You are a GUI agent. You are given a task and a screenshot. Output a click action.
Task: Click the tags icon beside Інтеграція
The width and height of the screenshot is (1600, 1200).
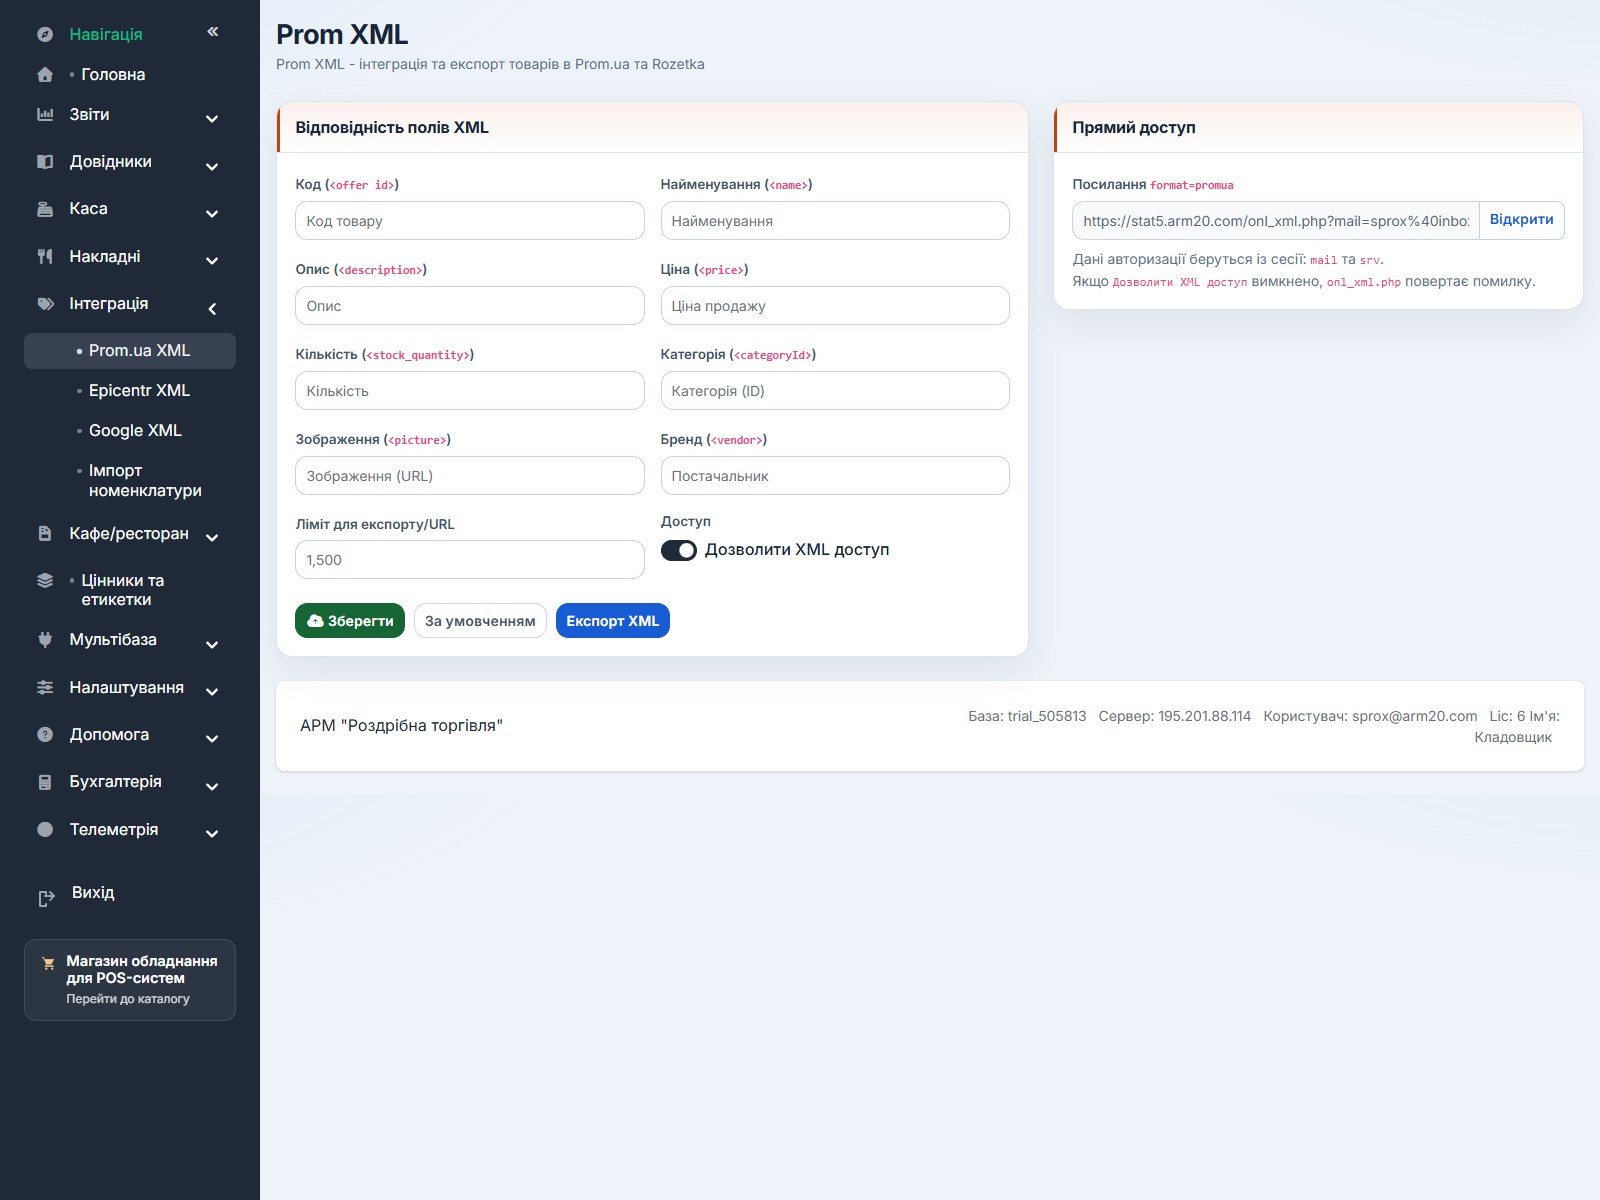coord(45,304)
